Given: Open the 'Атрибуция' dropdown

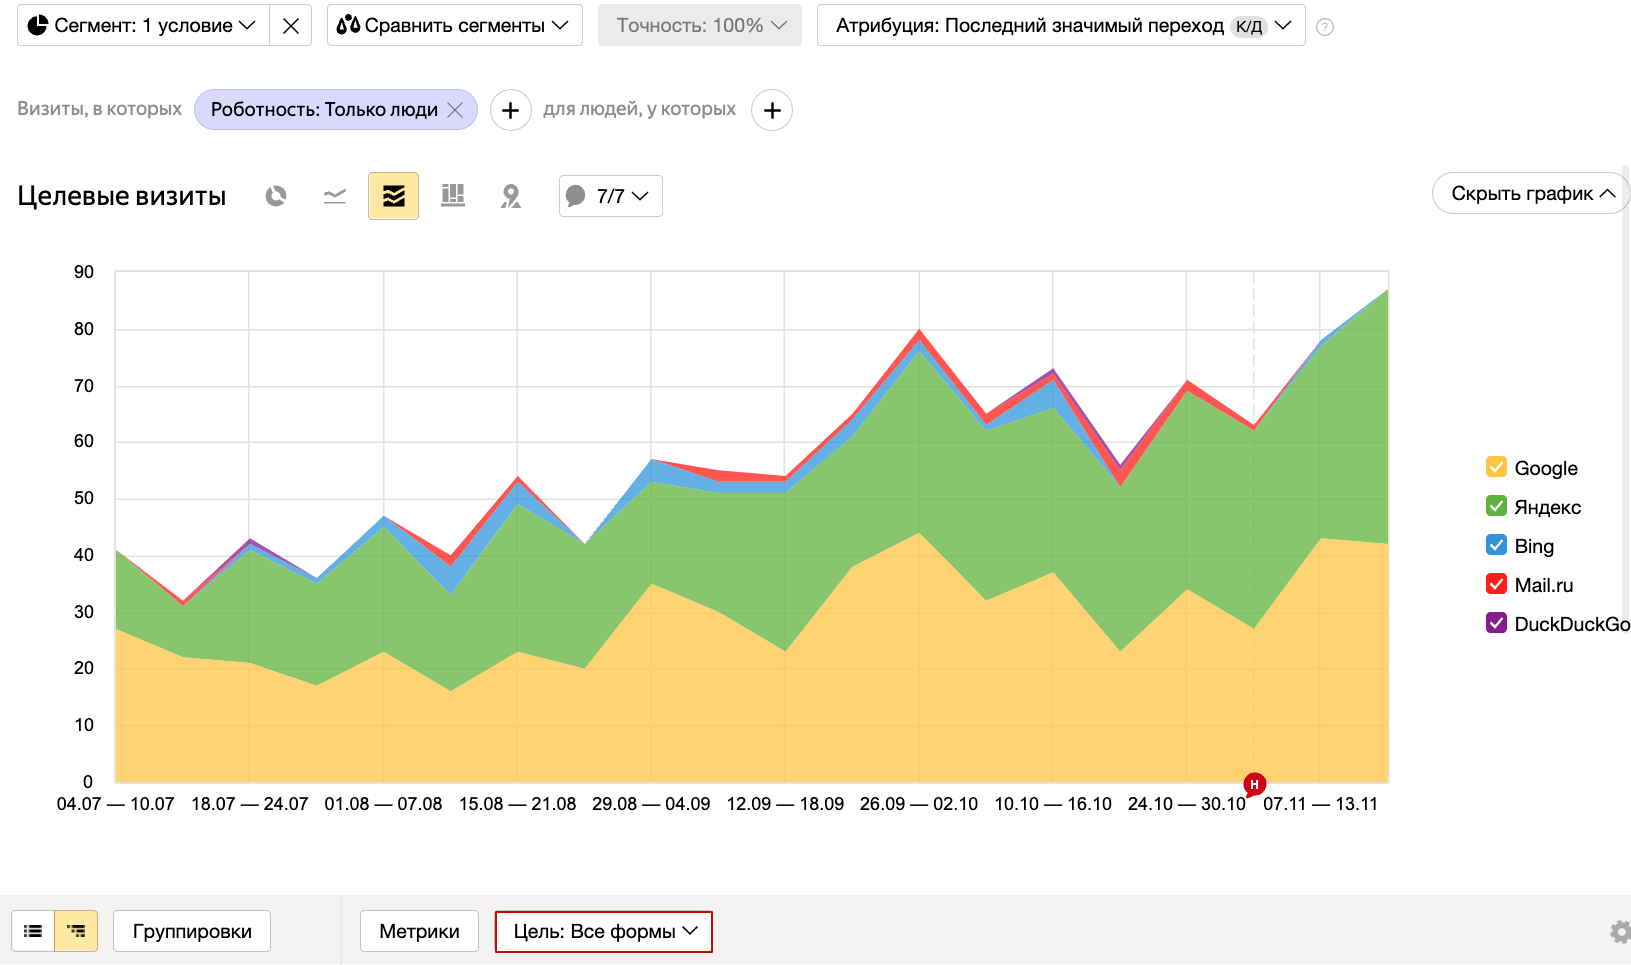Looking at the screenshot, I should [1061, 26].
